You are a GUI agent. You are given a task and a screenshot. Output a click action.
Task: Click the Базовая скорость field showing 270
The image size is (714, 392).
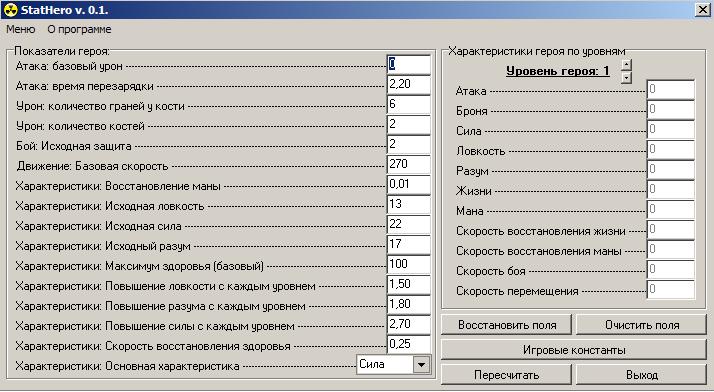(x=408, y=165)
